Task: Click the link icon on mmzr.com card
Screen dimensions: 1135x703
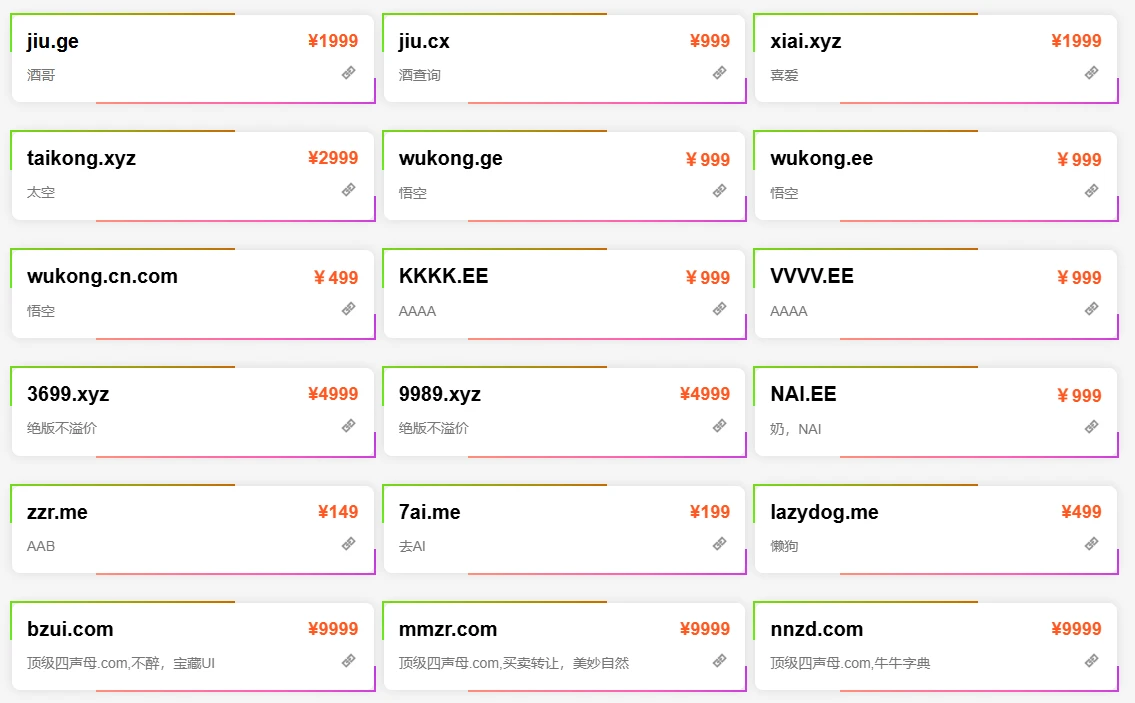Action: point(719,661)
